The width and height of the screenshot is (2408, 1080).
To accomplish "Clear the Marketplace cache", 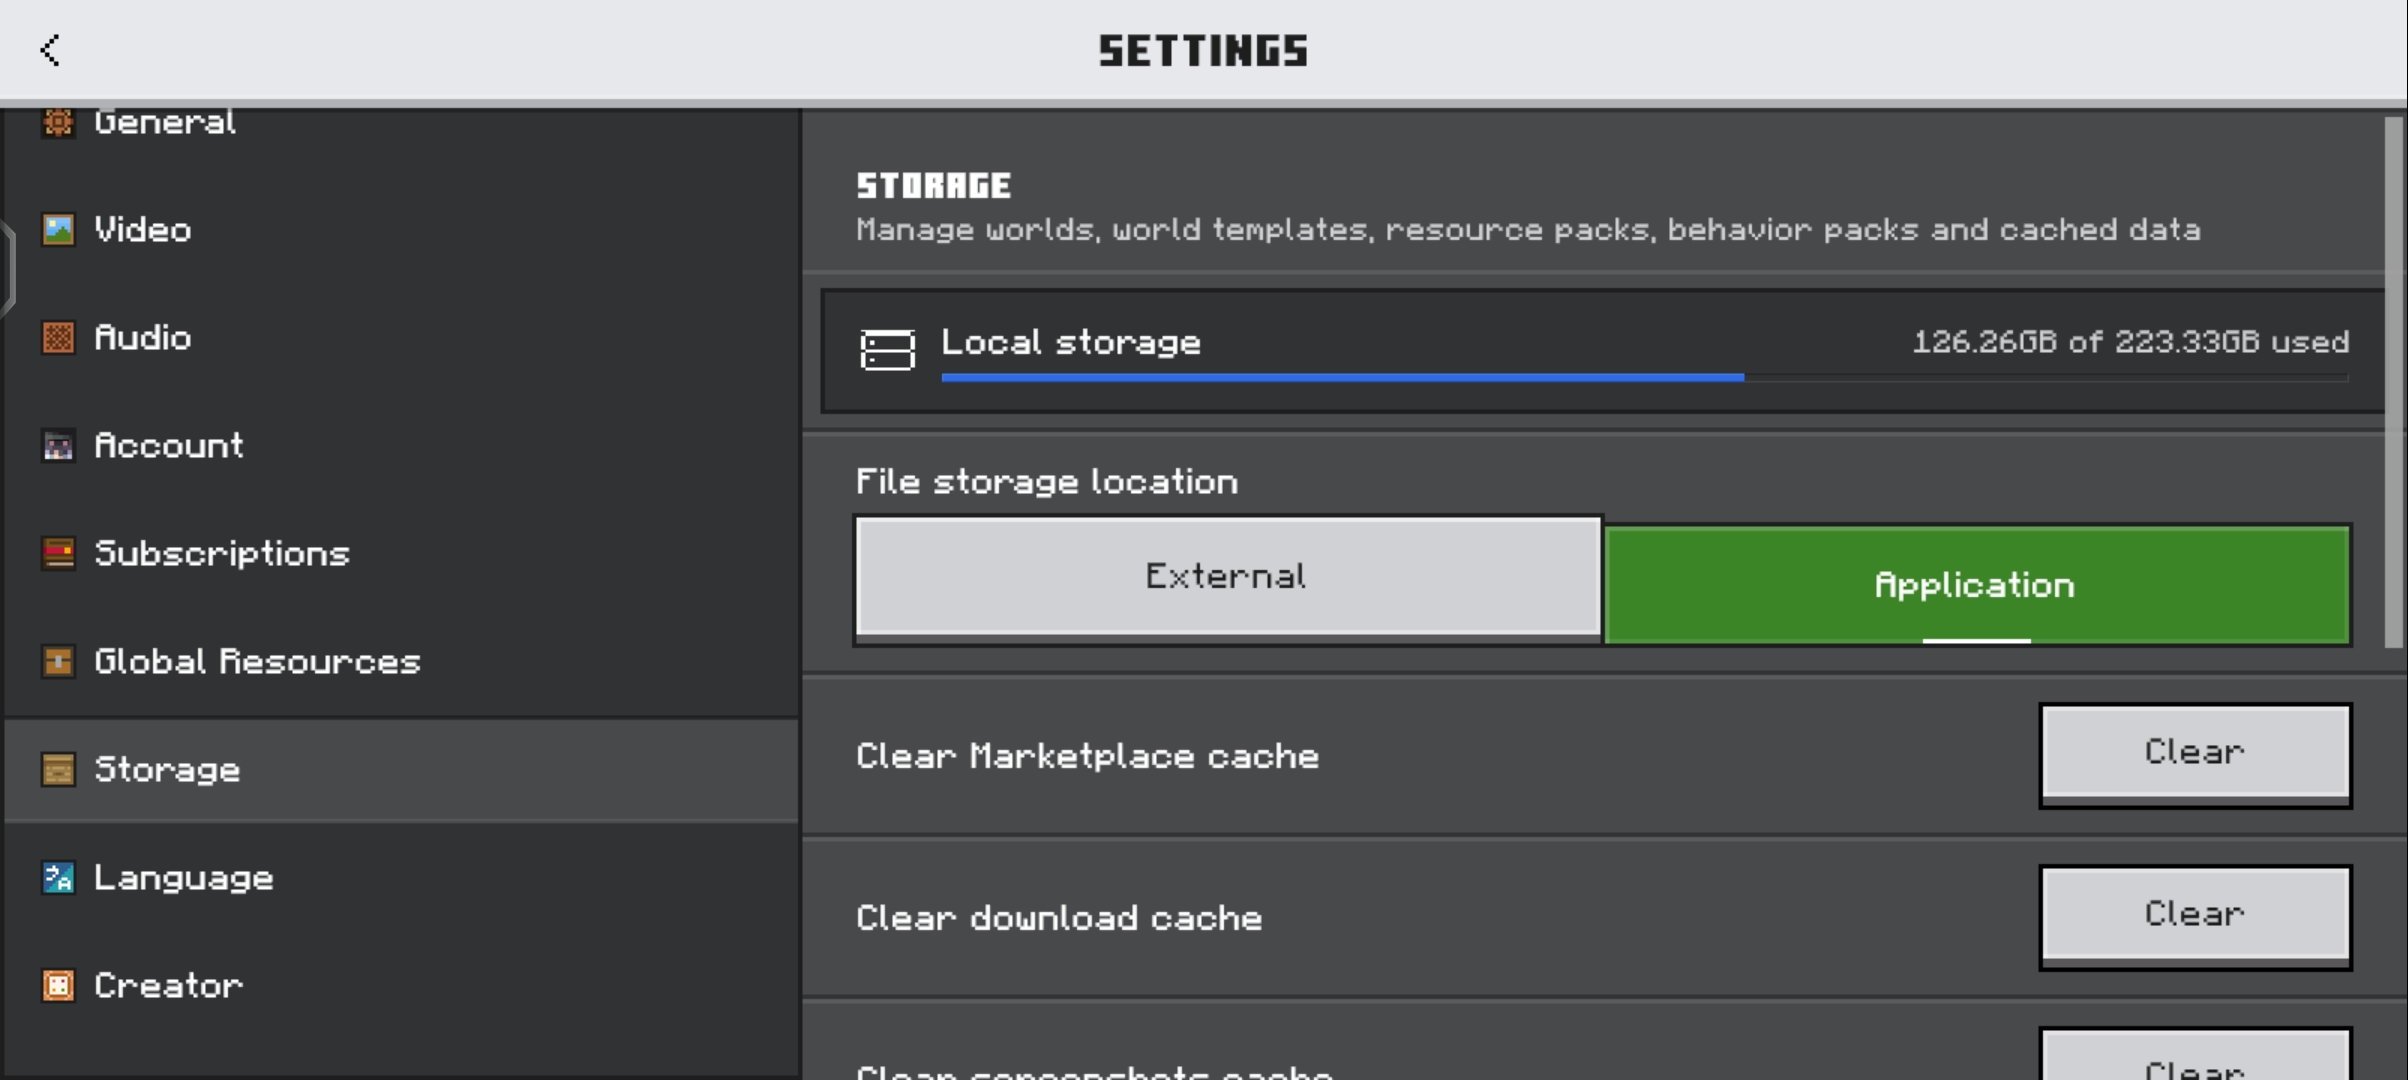I will (x=2195, y=755).
